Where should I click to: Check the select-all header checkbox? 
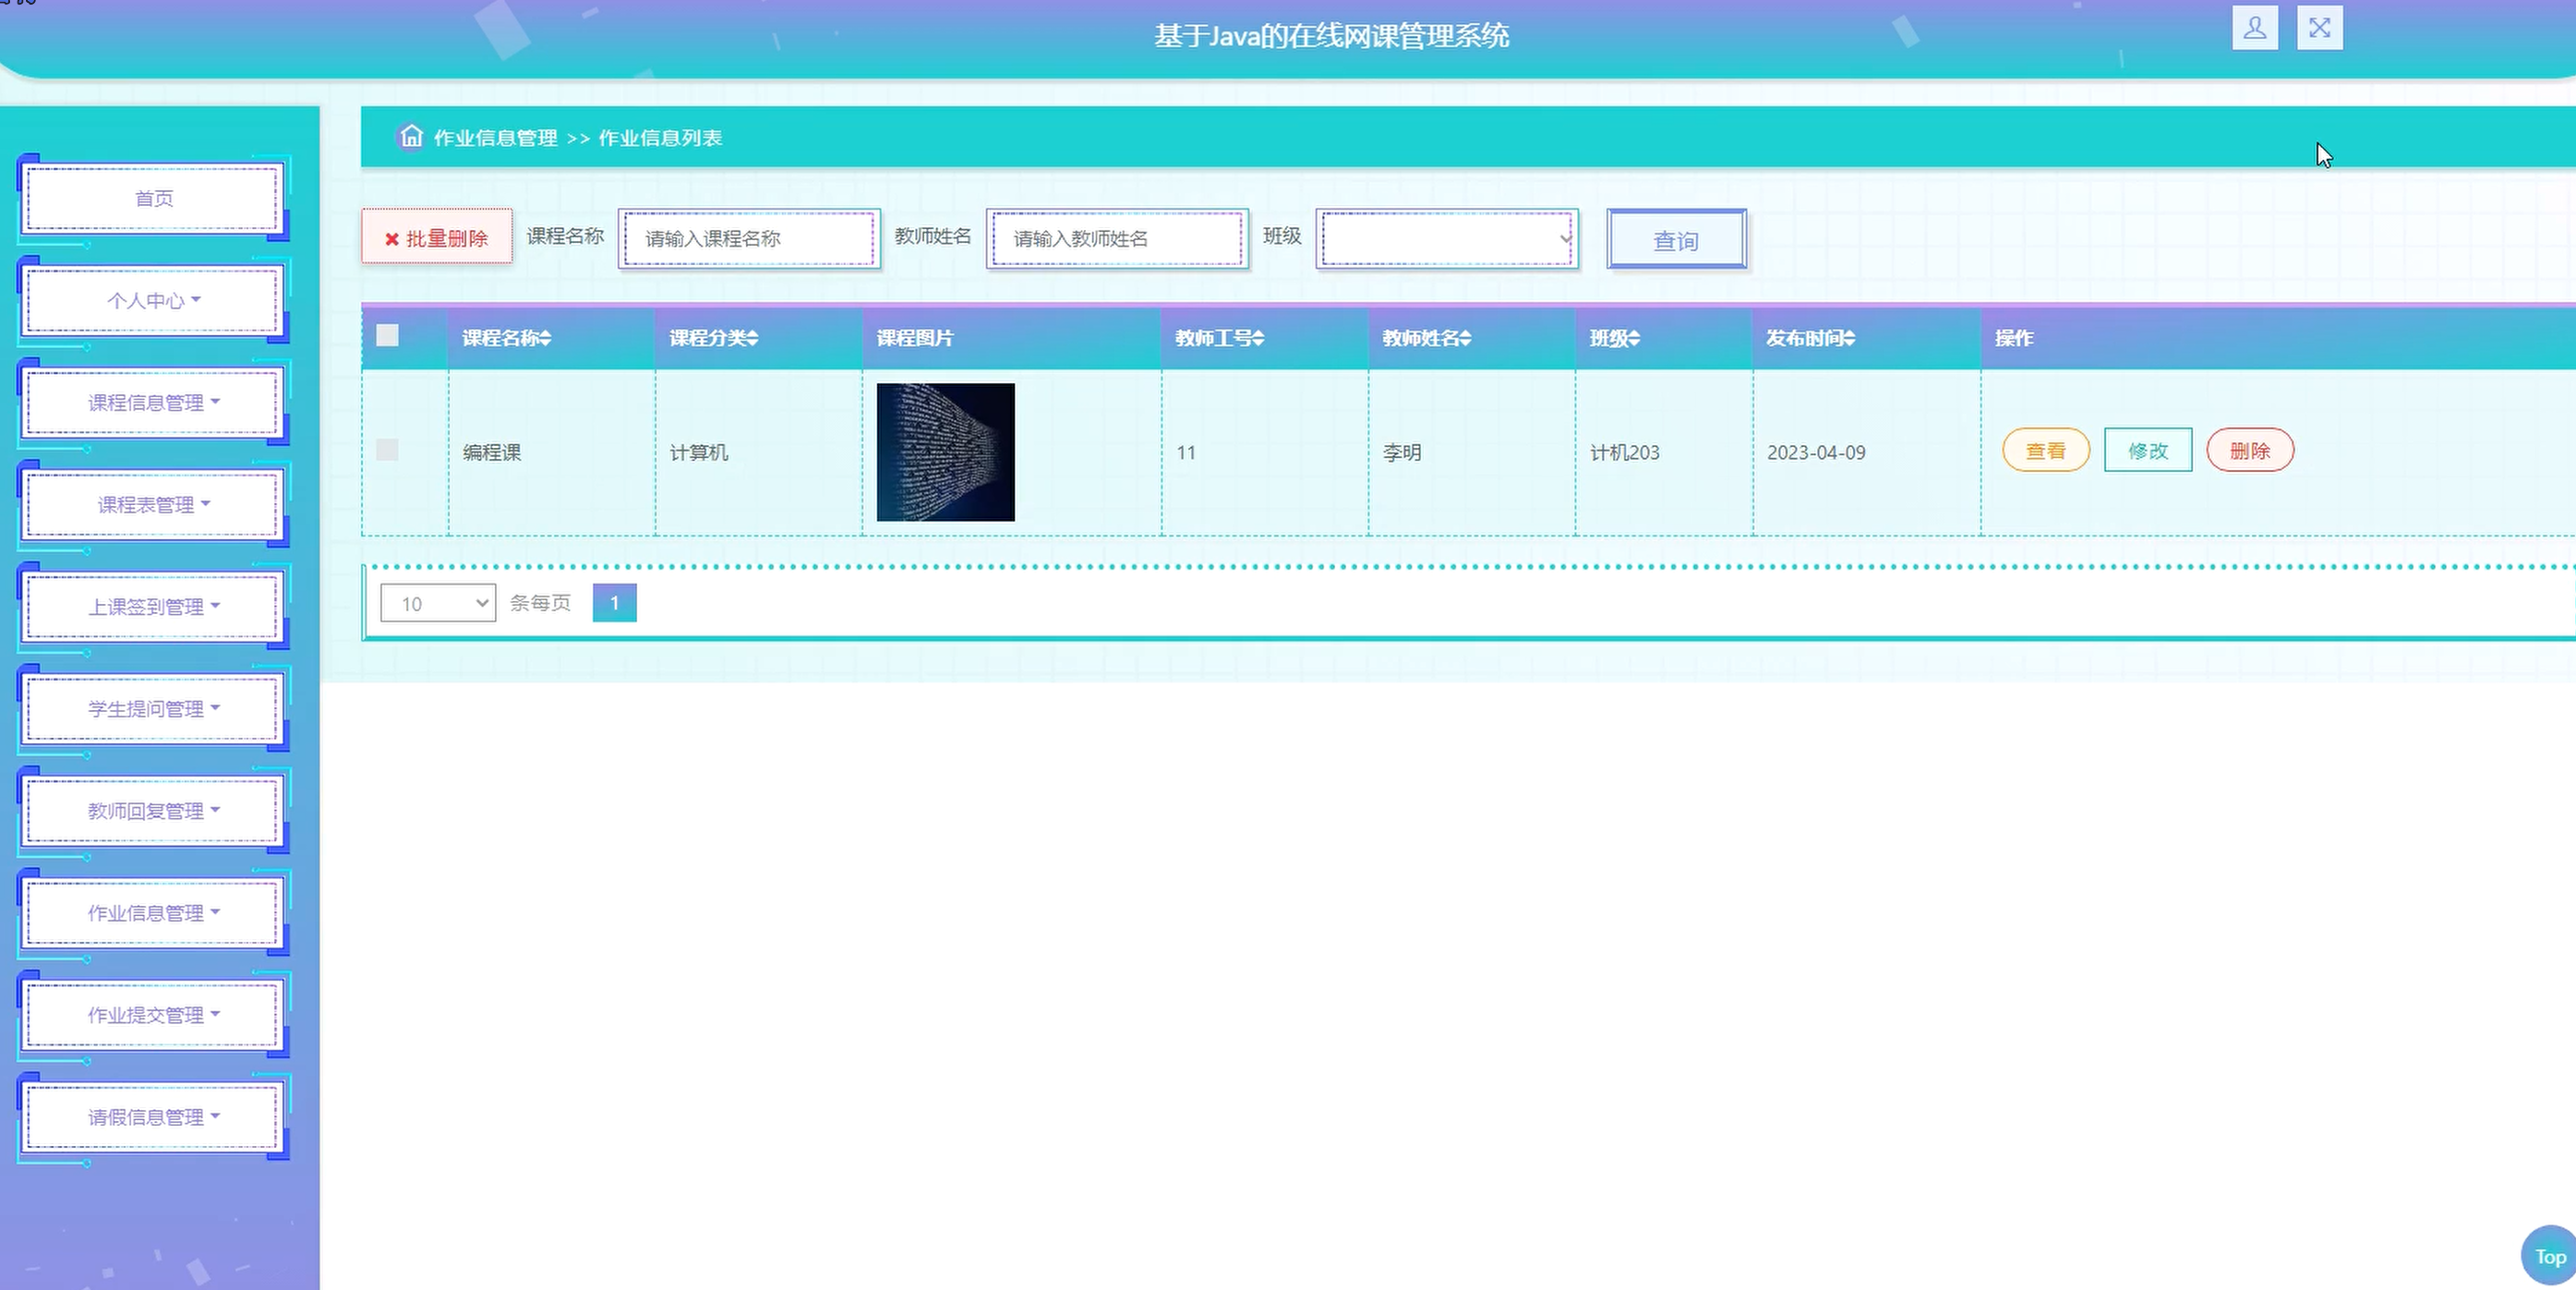click(x=387, y=335)
